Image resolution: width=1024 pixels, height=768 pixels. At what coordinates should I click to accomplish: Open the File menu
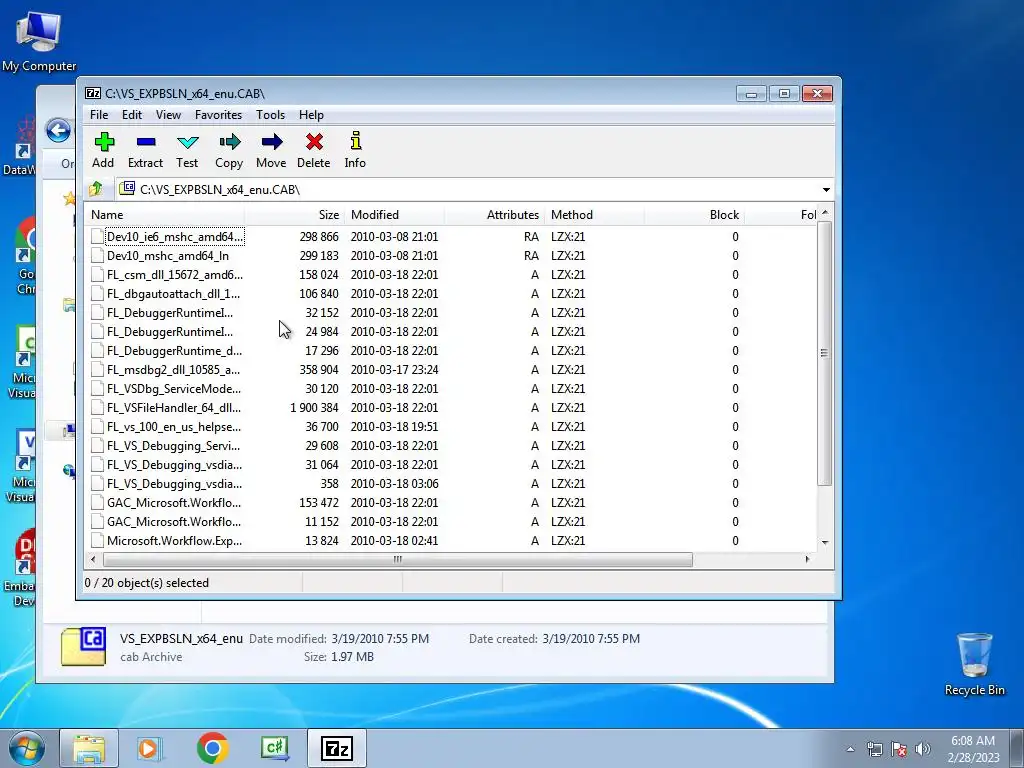tap(99, 115)
